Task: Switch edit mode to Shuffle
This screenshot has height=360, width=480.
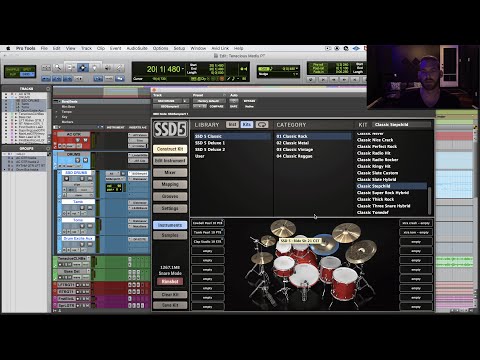Action: pyautogui.click(x=12, y=69)
